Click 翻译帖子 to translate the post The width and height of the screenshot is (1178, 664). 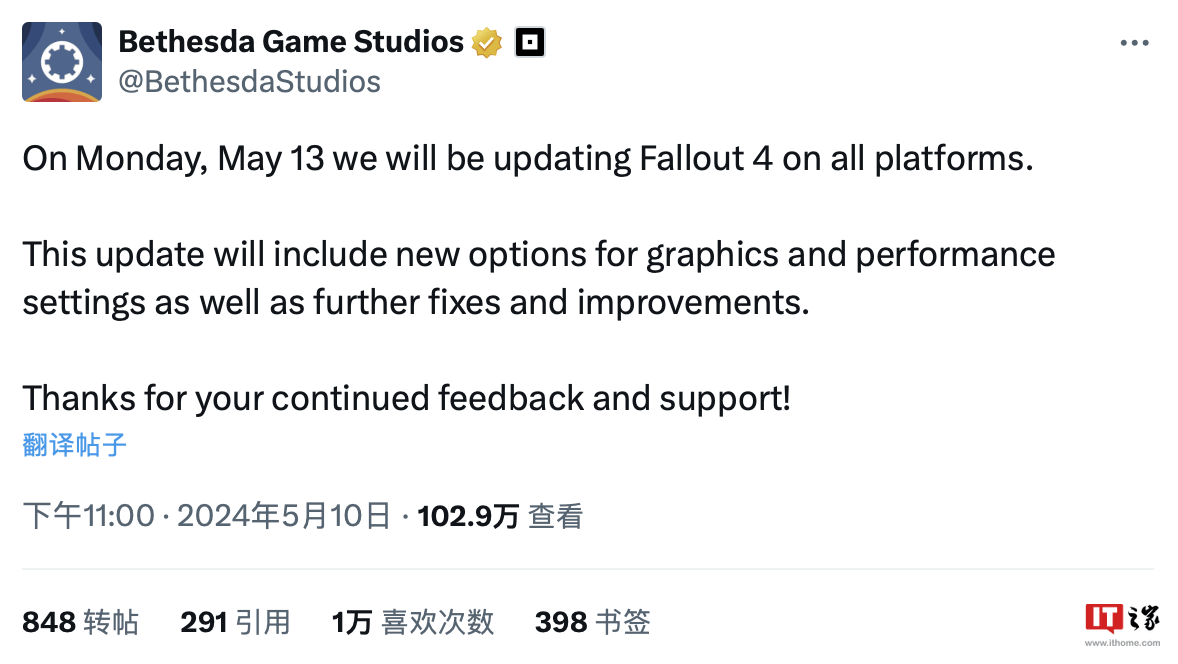pyautogui.click(x=74, y=445)
